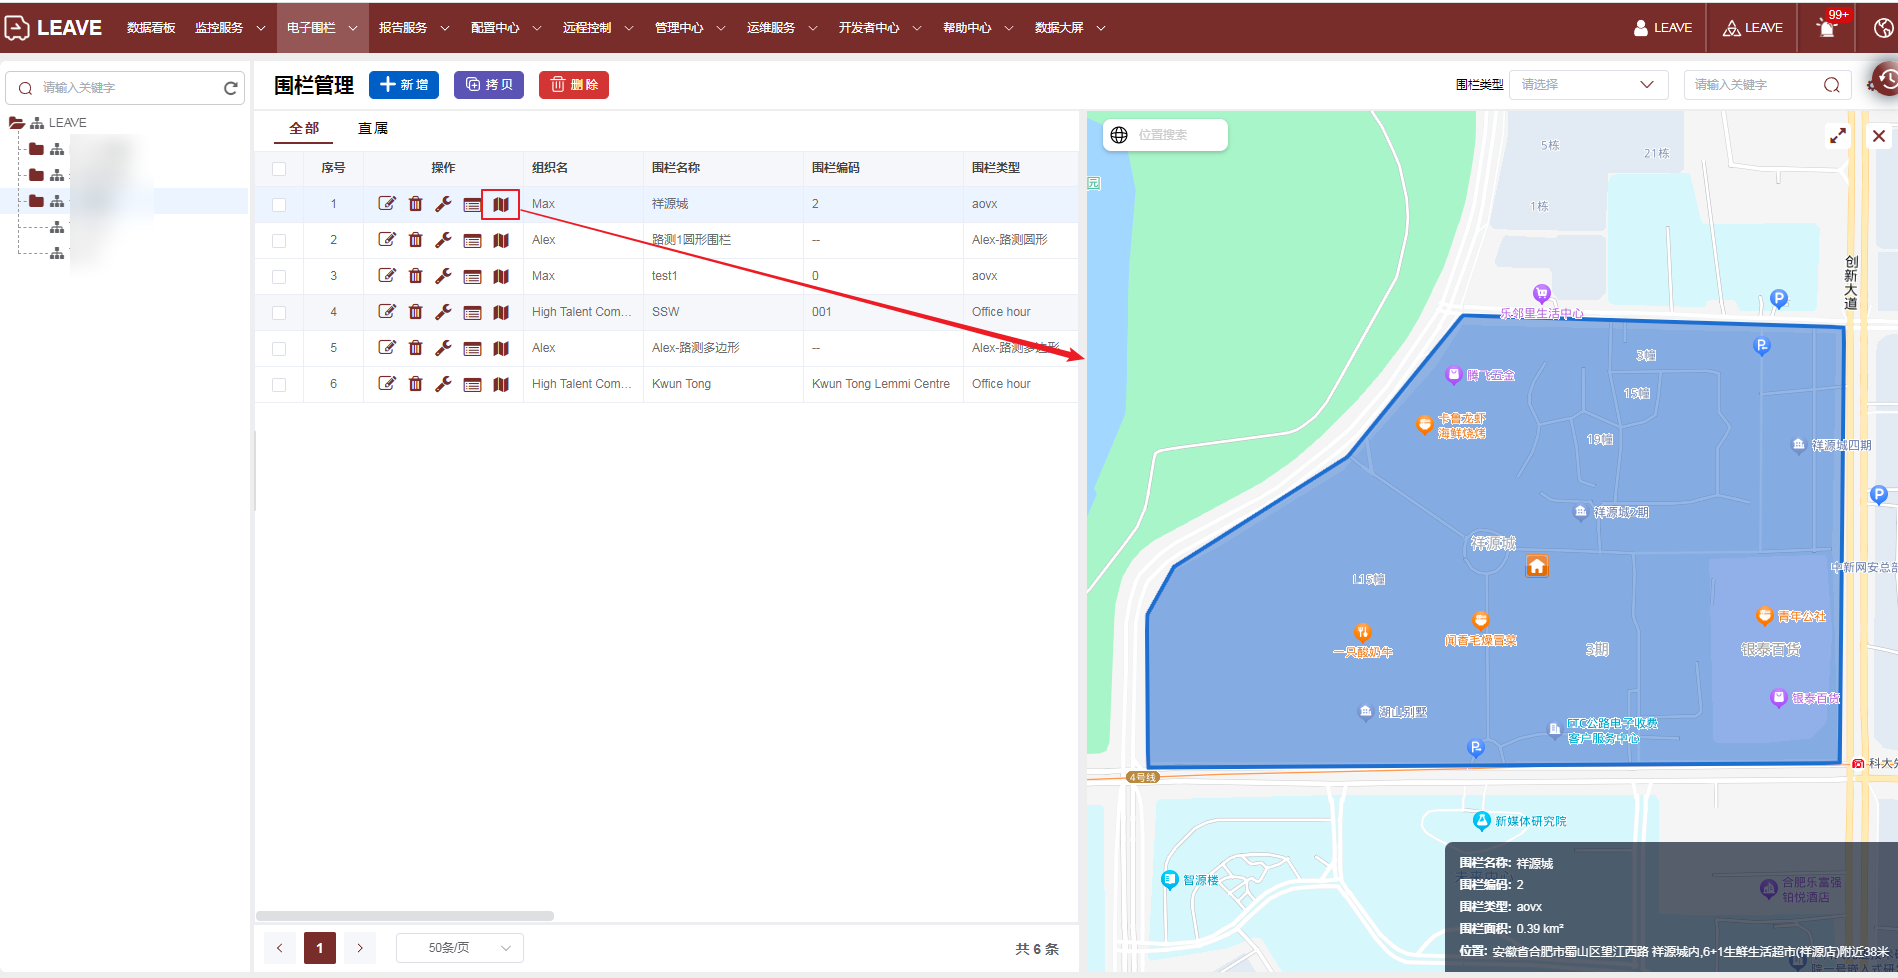This screenshot has height=978, width=1898.
Task: Expand the map to fullscreen
Action: pyautogui.click(x=1838, y=136)
